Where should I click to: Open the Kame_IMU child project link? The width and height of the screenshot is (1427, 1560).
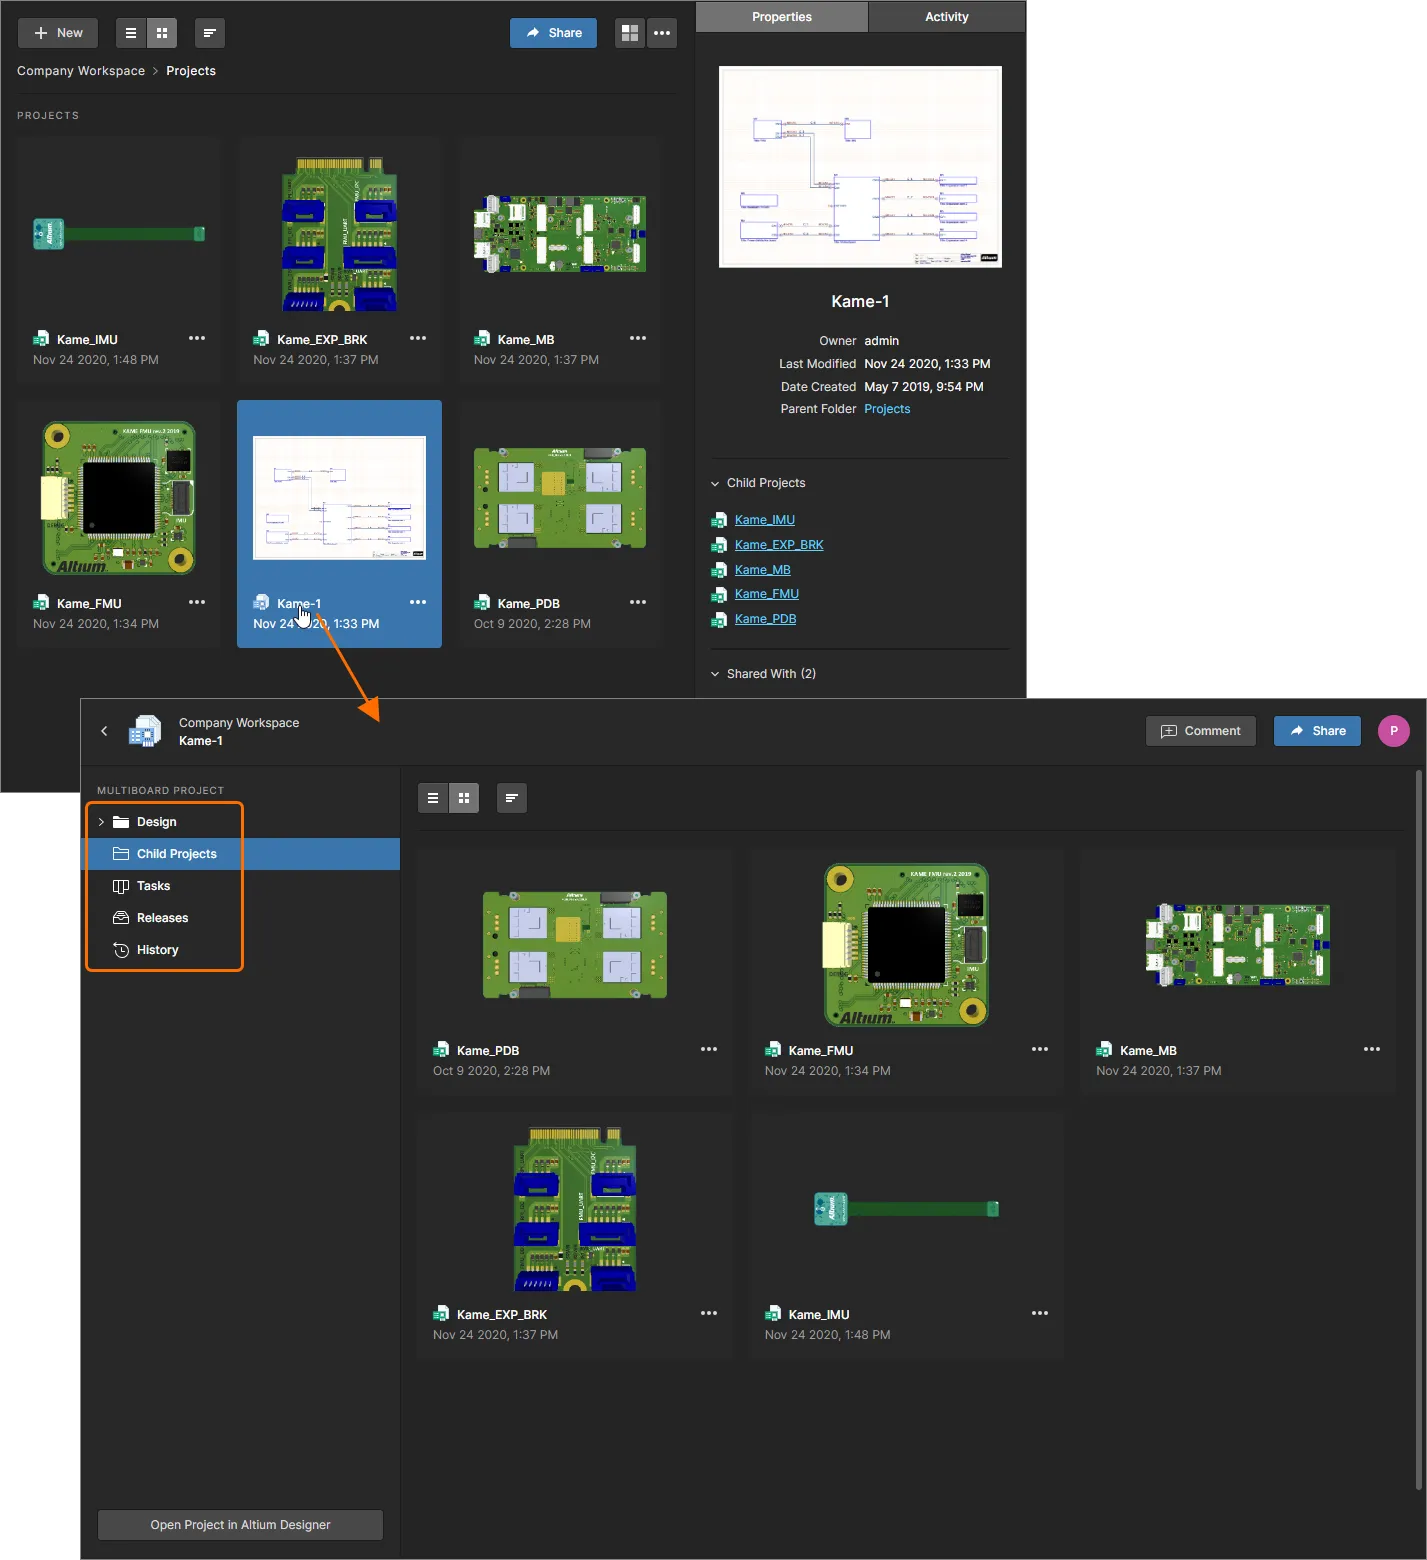[x=765, y=520]
